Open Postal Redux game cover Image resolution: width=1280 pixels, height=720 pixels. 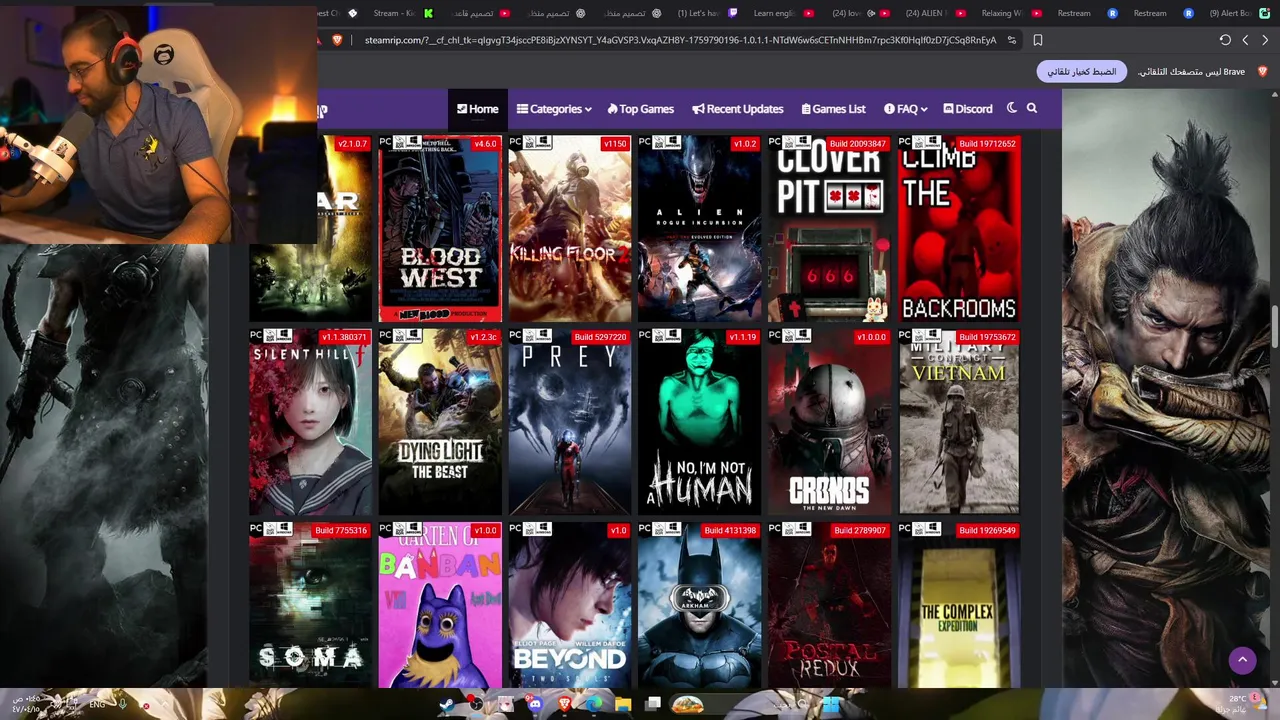830,605
